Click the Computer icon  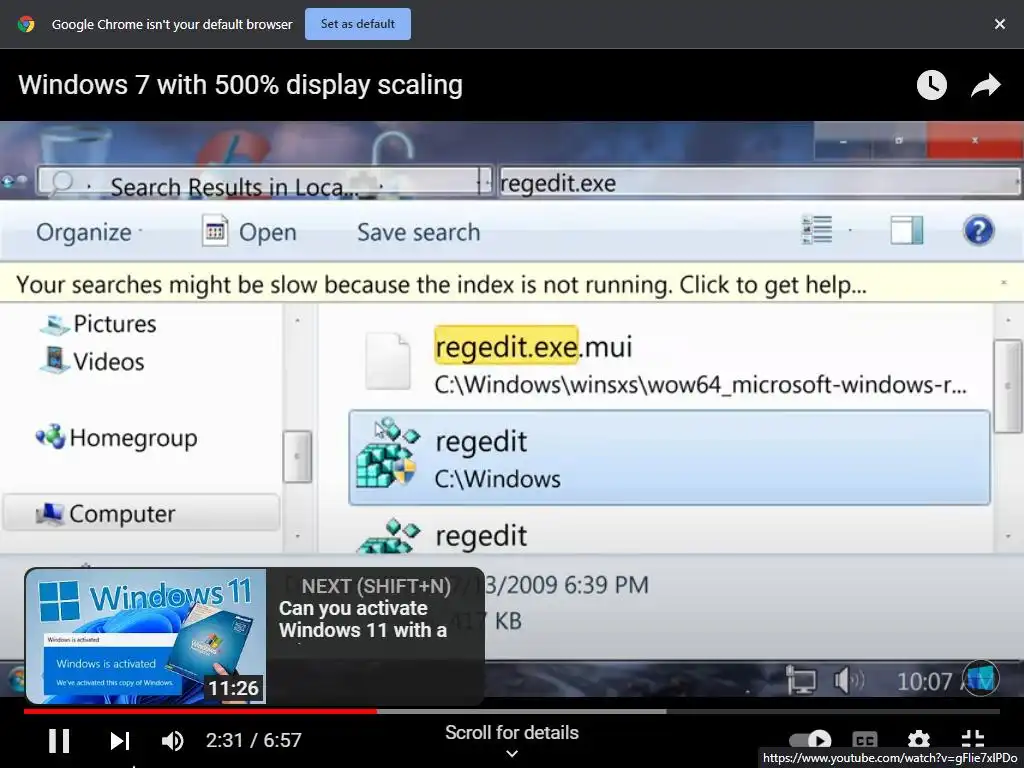tap(50, 514)
